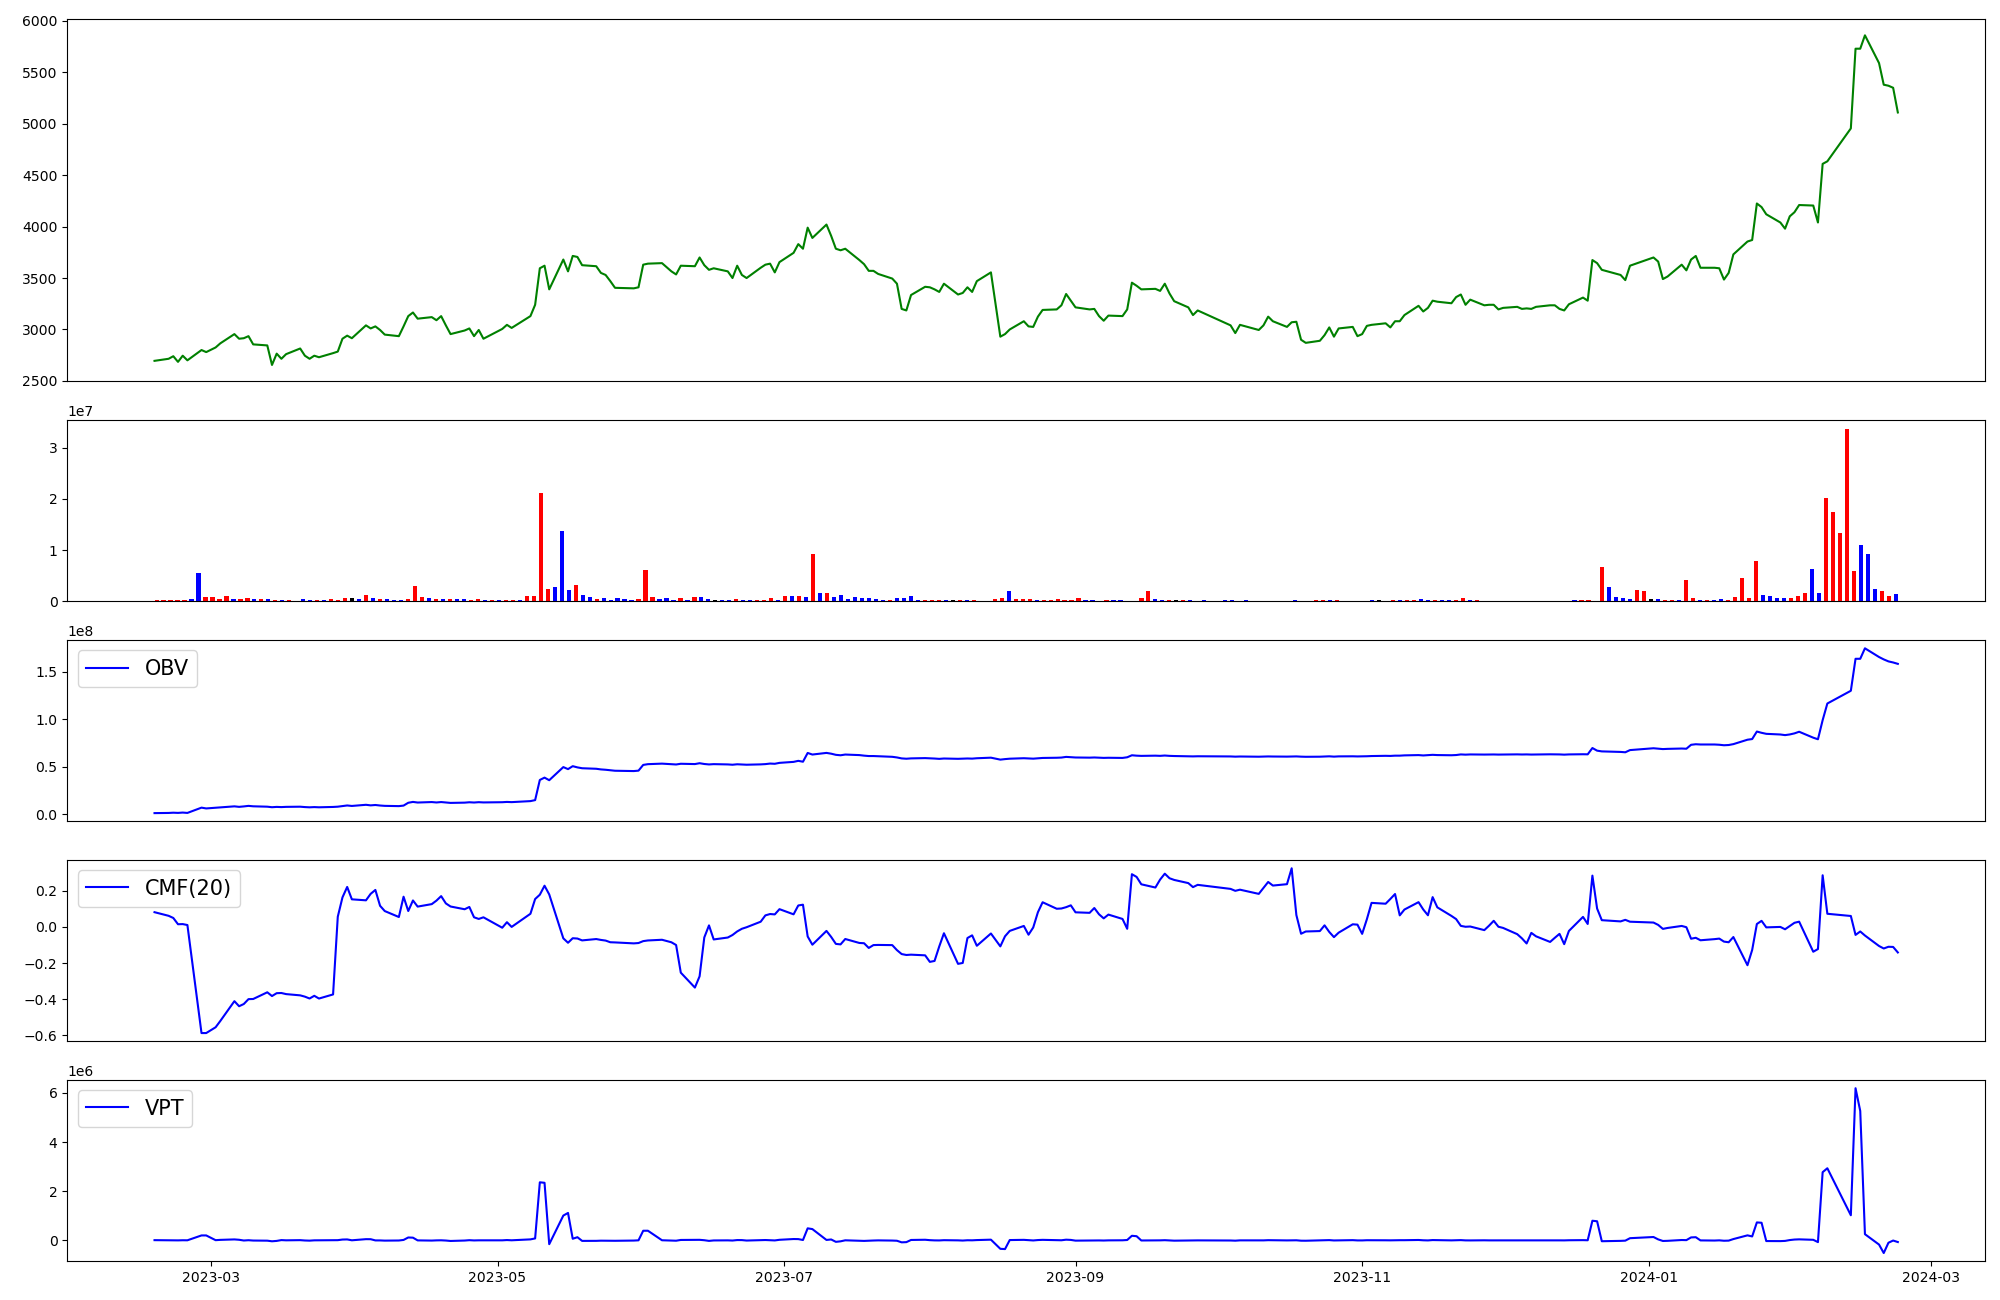Image resolution: width=2000 pixels, height=1300 pixels.
Task: Click the 1e8 exponent label above OBV chart
Action: point(81,631)
